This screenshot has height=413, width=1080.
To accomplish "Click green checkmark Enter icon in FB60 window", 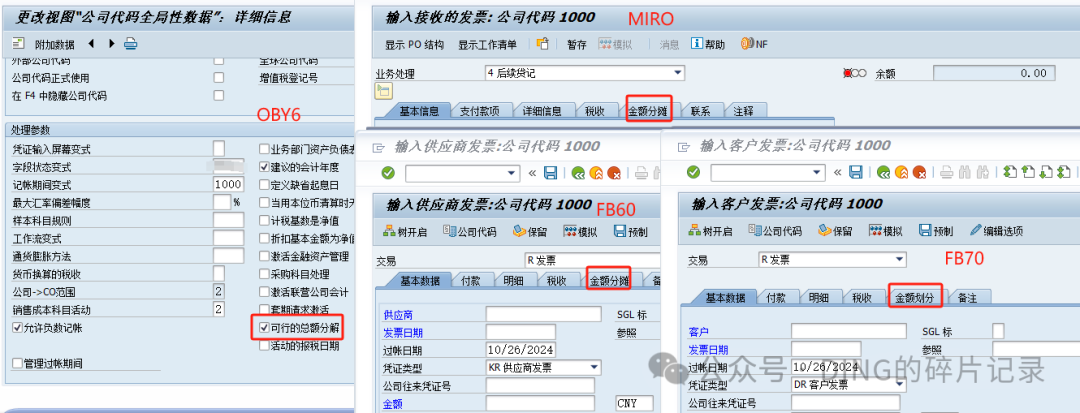I will click(388, 172).
